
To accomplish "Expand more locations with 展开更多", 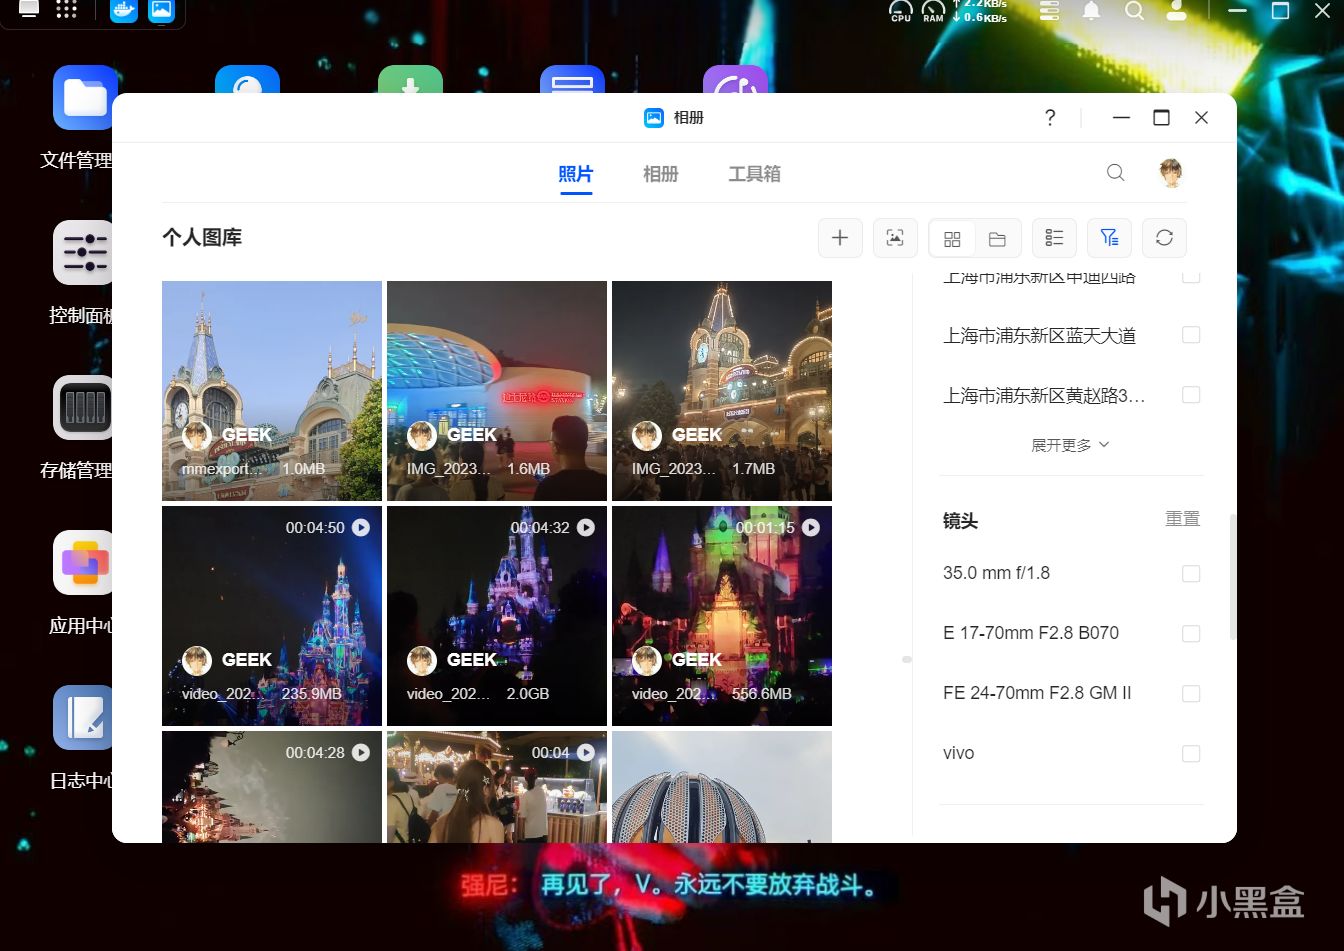I will tap(1071, 445).
